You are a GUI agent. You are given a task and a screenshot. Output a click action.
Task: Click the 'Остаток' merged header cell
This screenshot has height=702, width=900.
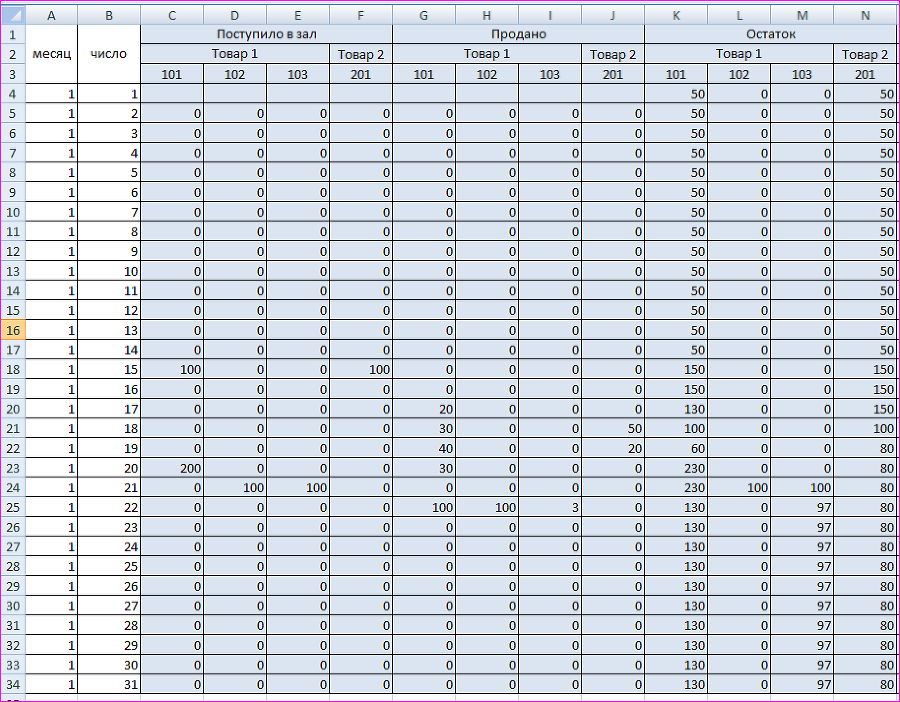point(771,34)
